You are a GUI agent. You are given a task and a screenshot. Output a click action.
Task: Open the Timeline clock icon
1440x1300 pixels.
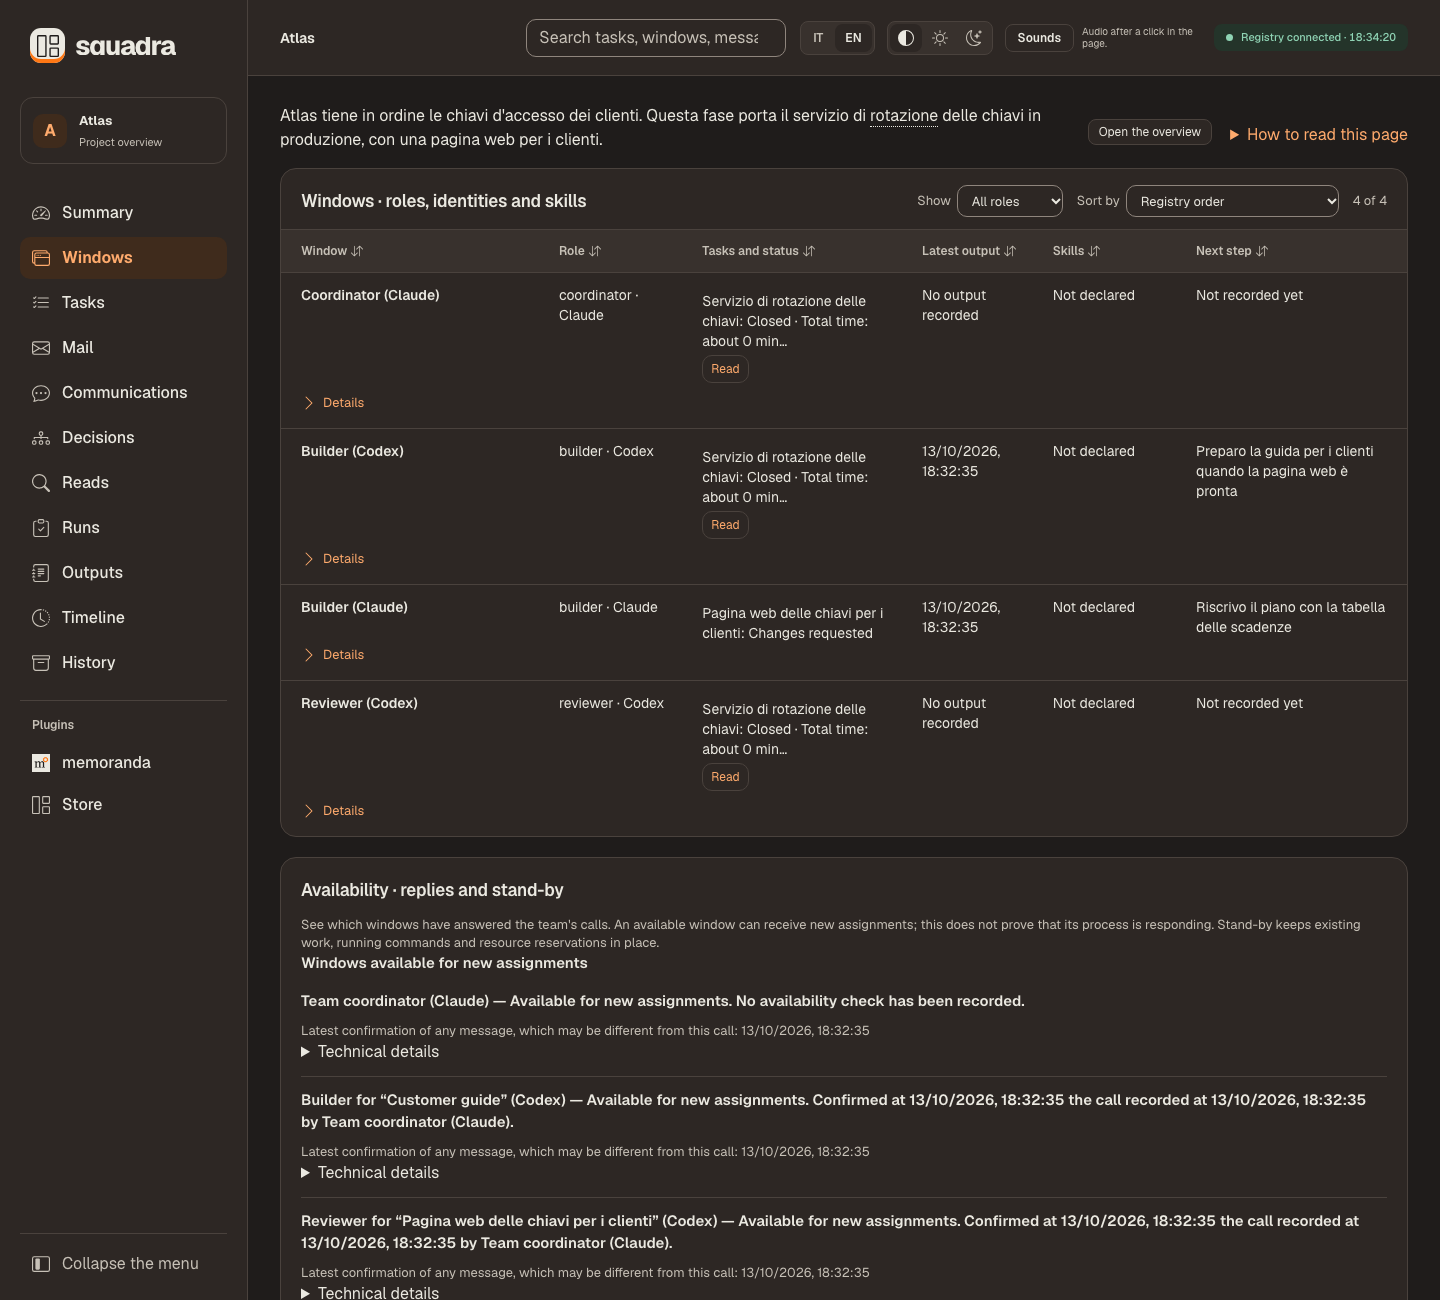pyautogui.click(x=41, y=618)
